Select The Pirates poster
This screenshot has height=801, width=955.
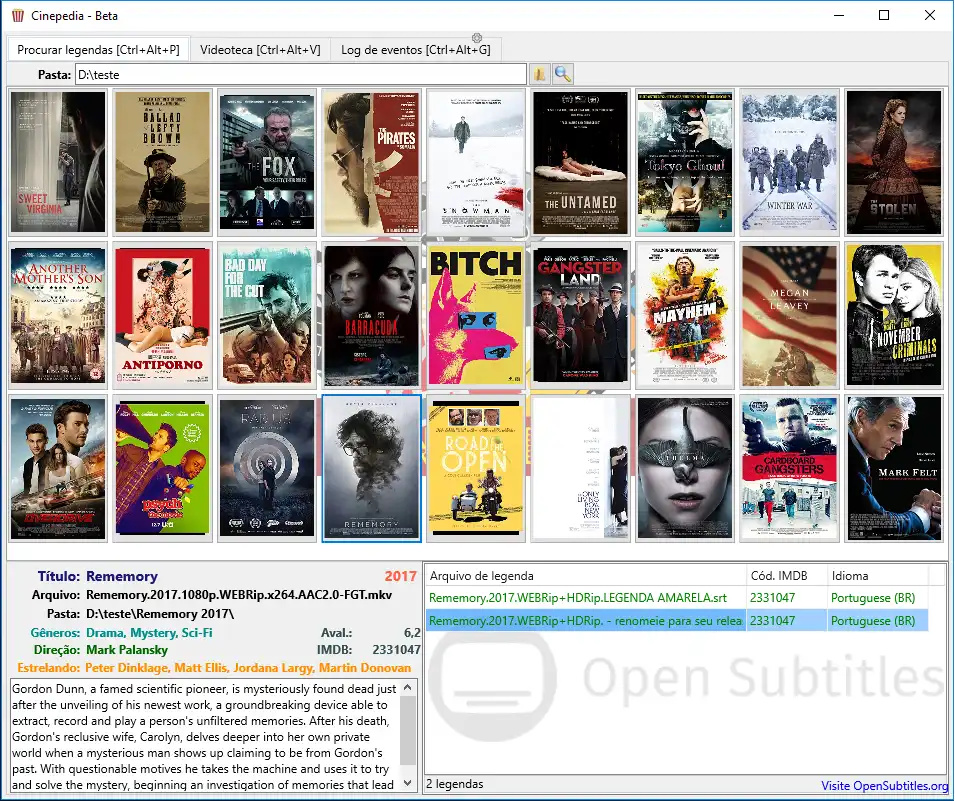click(x=372, y=162)
